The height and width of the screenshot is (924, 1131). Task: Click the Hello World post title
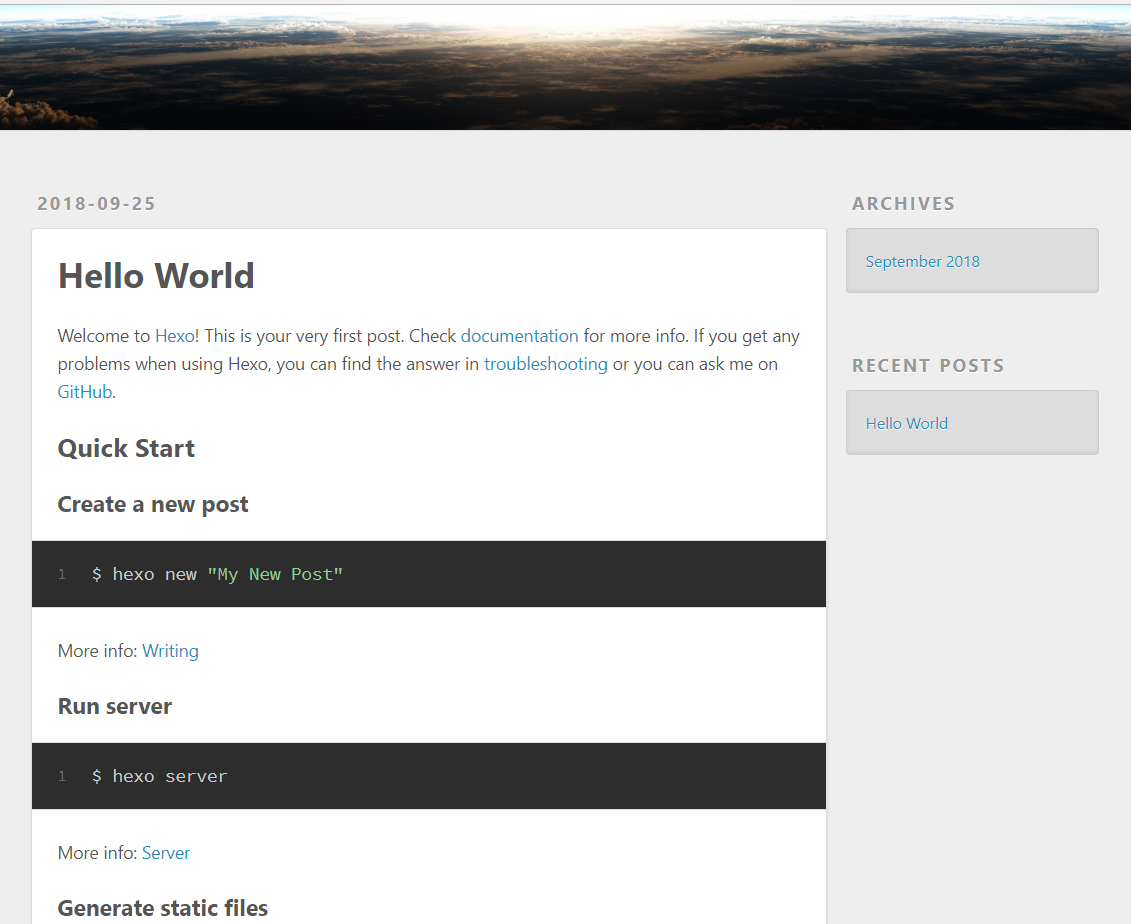tap(156, 276)
